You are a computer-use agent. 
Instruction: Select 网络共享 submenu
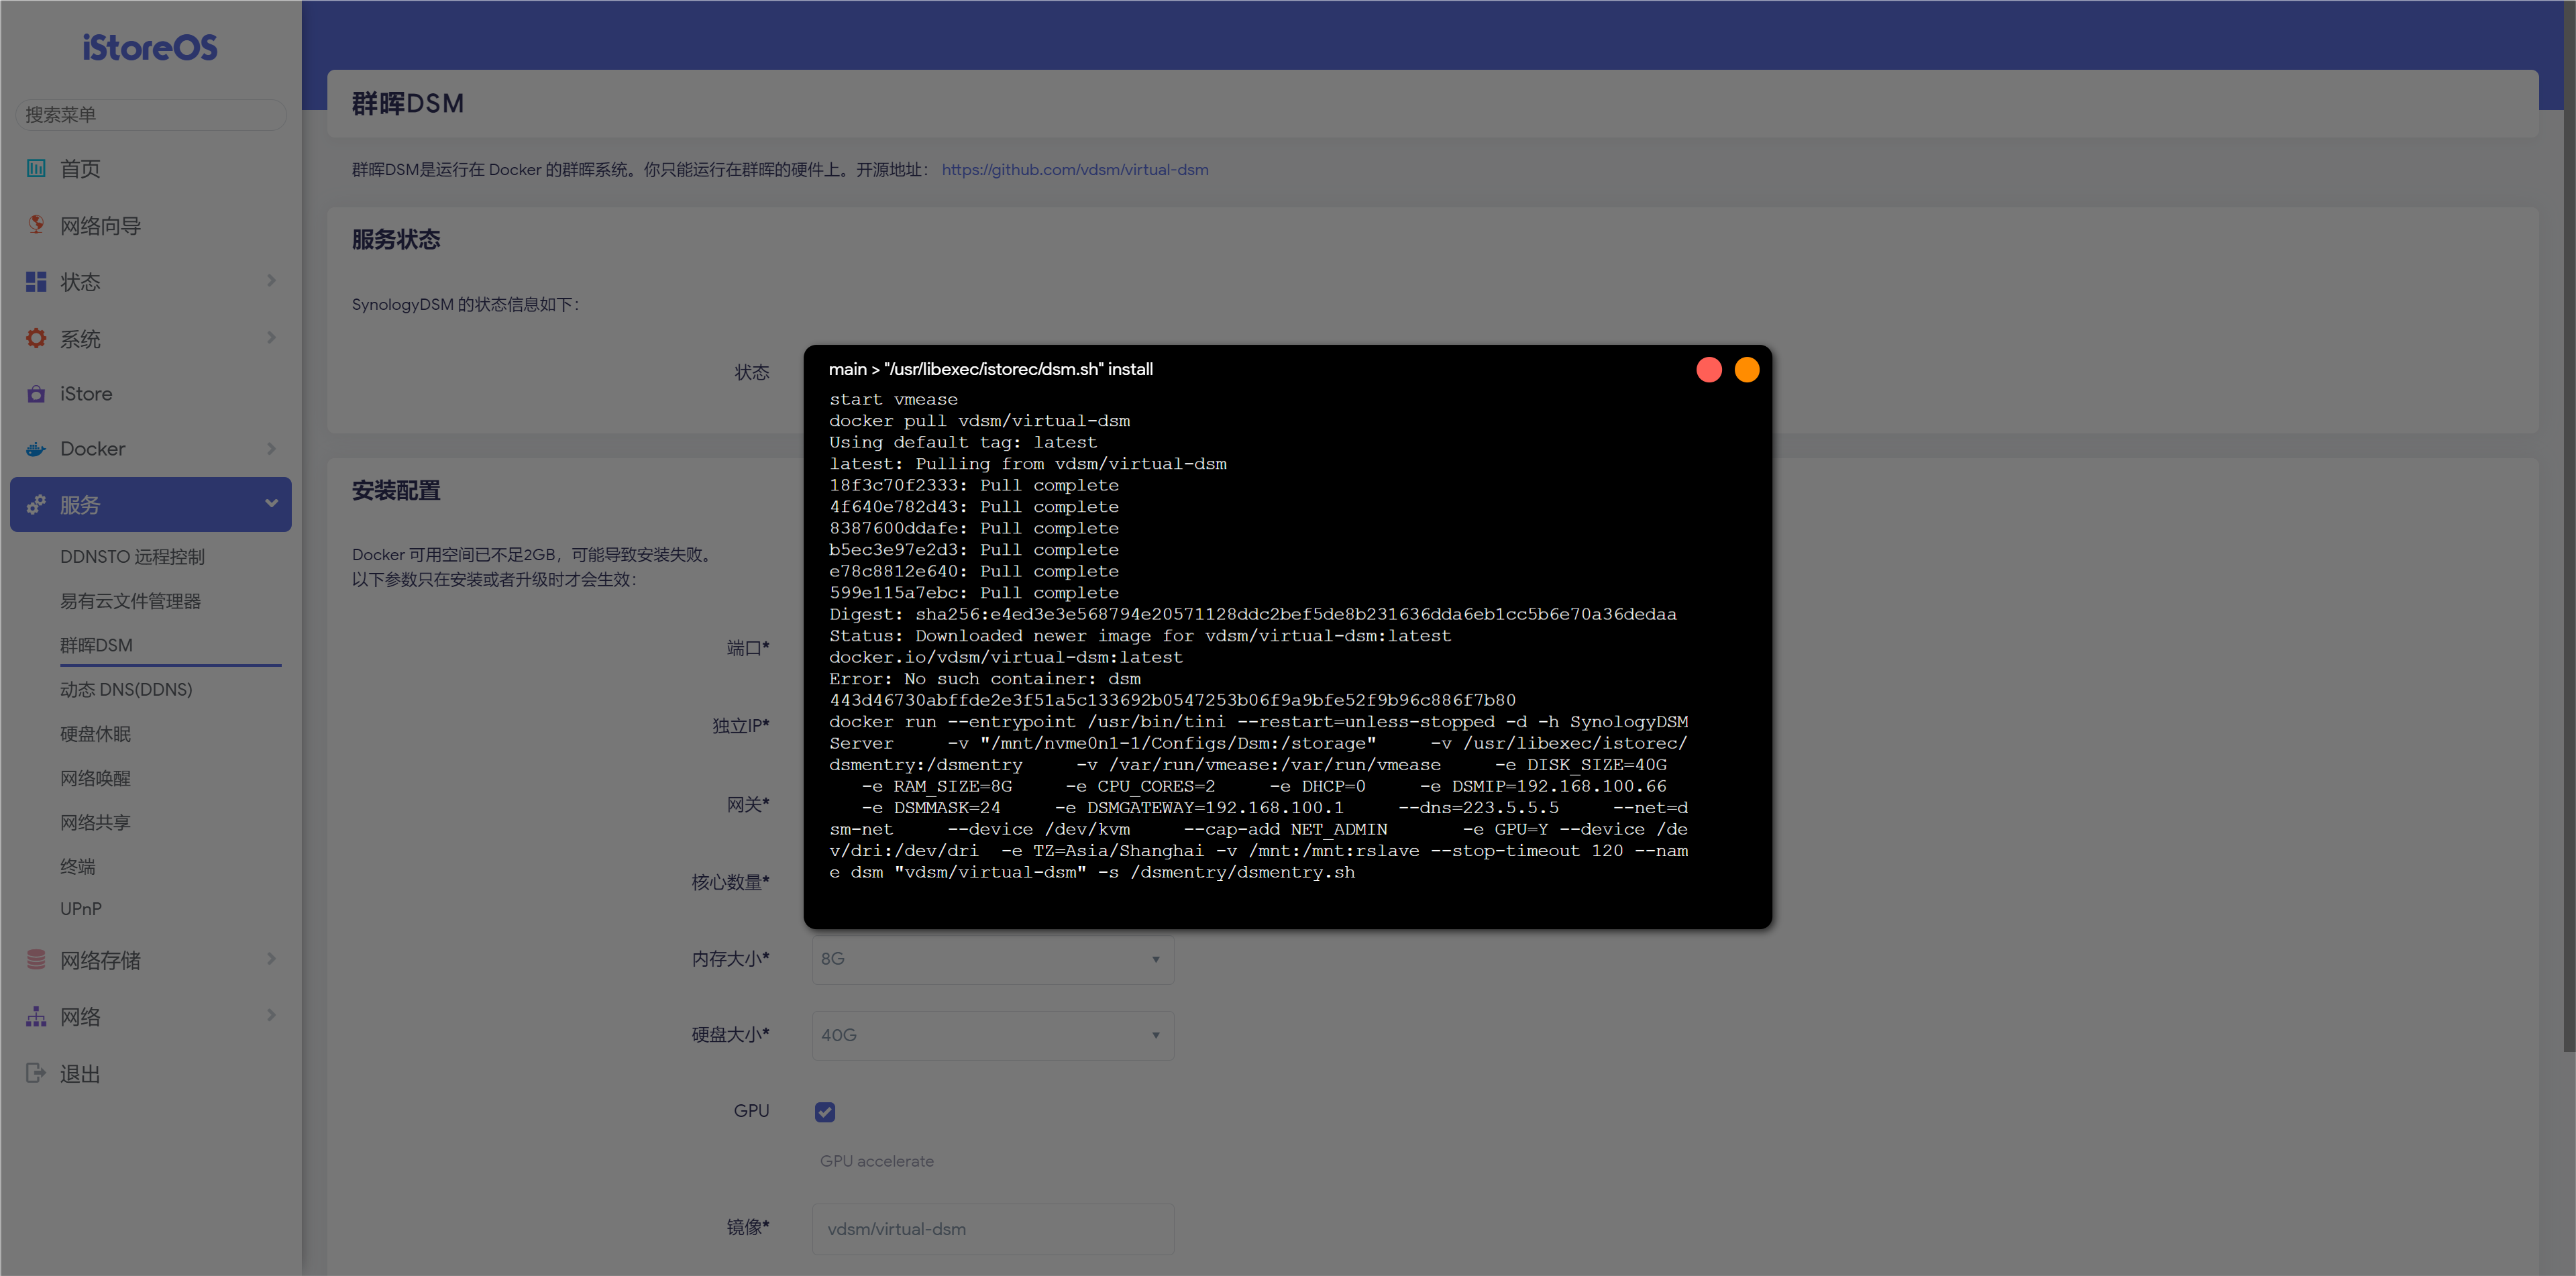pyautogui.click(x=95, y=822)
